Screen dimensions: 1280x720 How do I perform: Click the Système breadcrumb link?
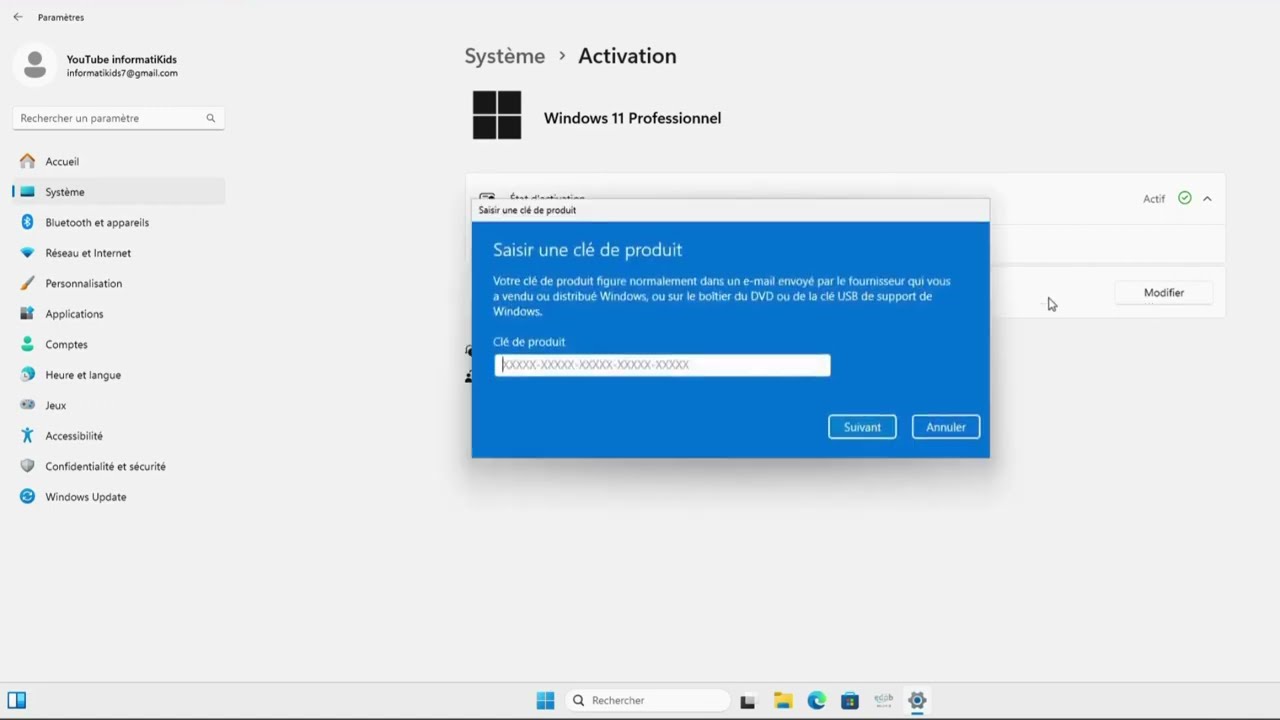click(x=505, y=56)
